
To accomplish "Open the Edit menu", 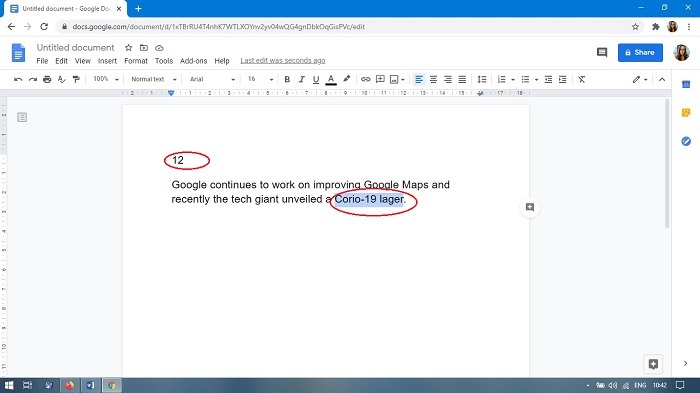I will (62, 61).
